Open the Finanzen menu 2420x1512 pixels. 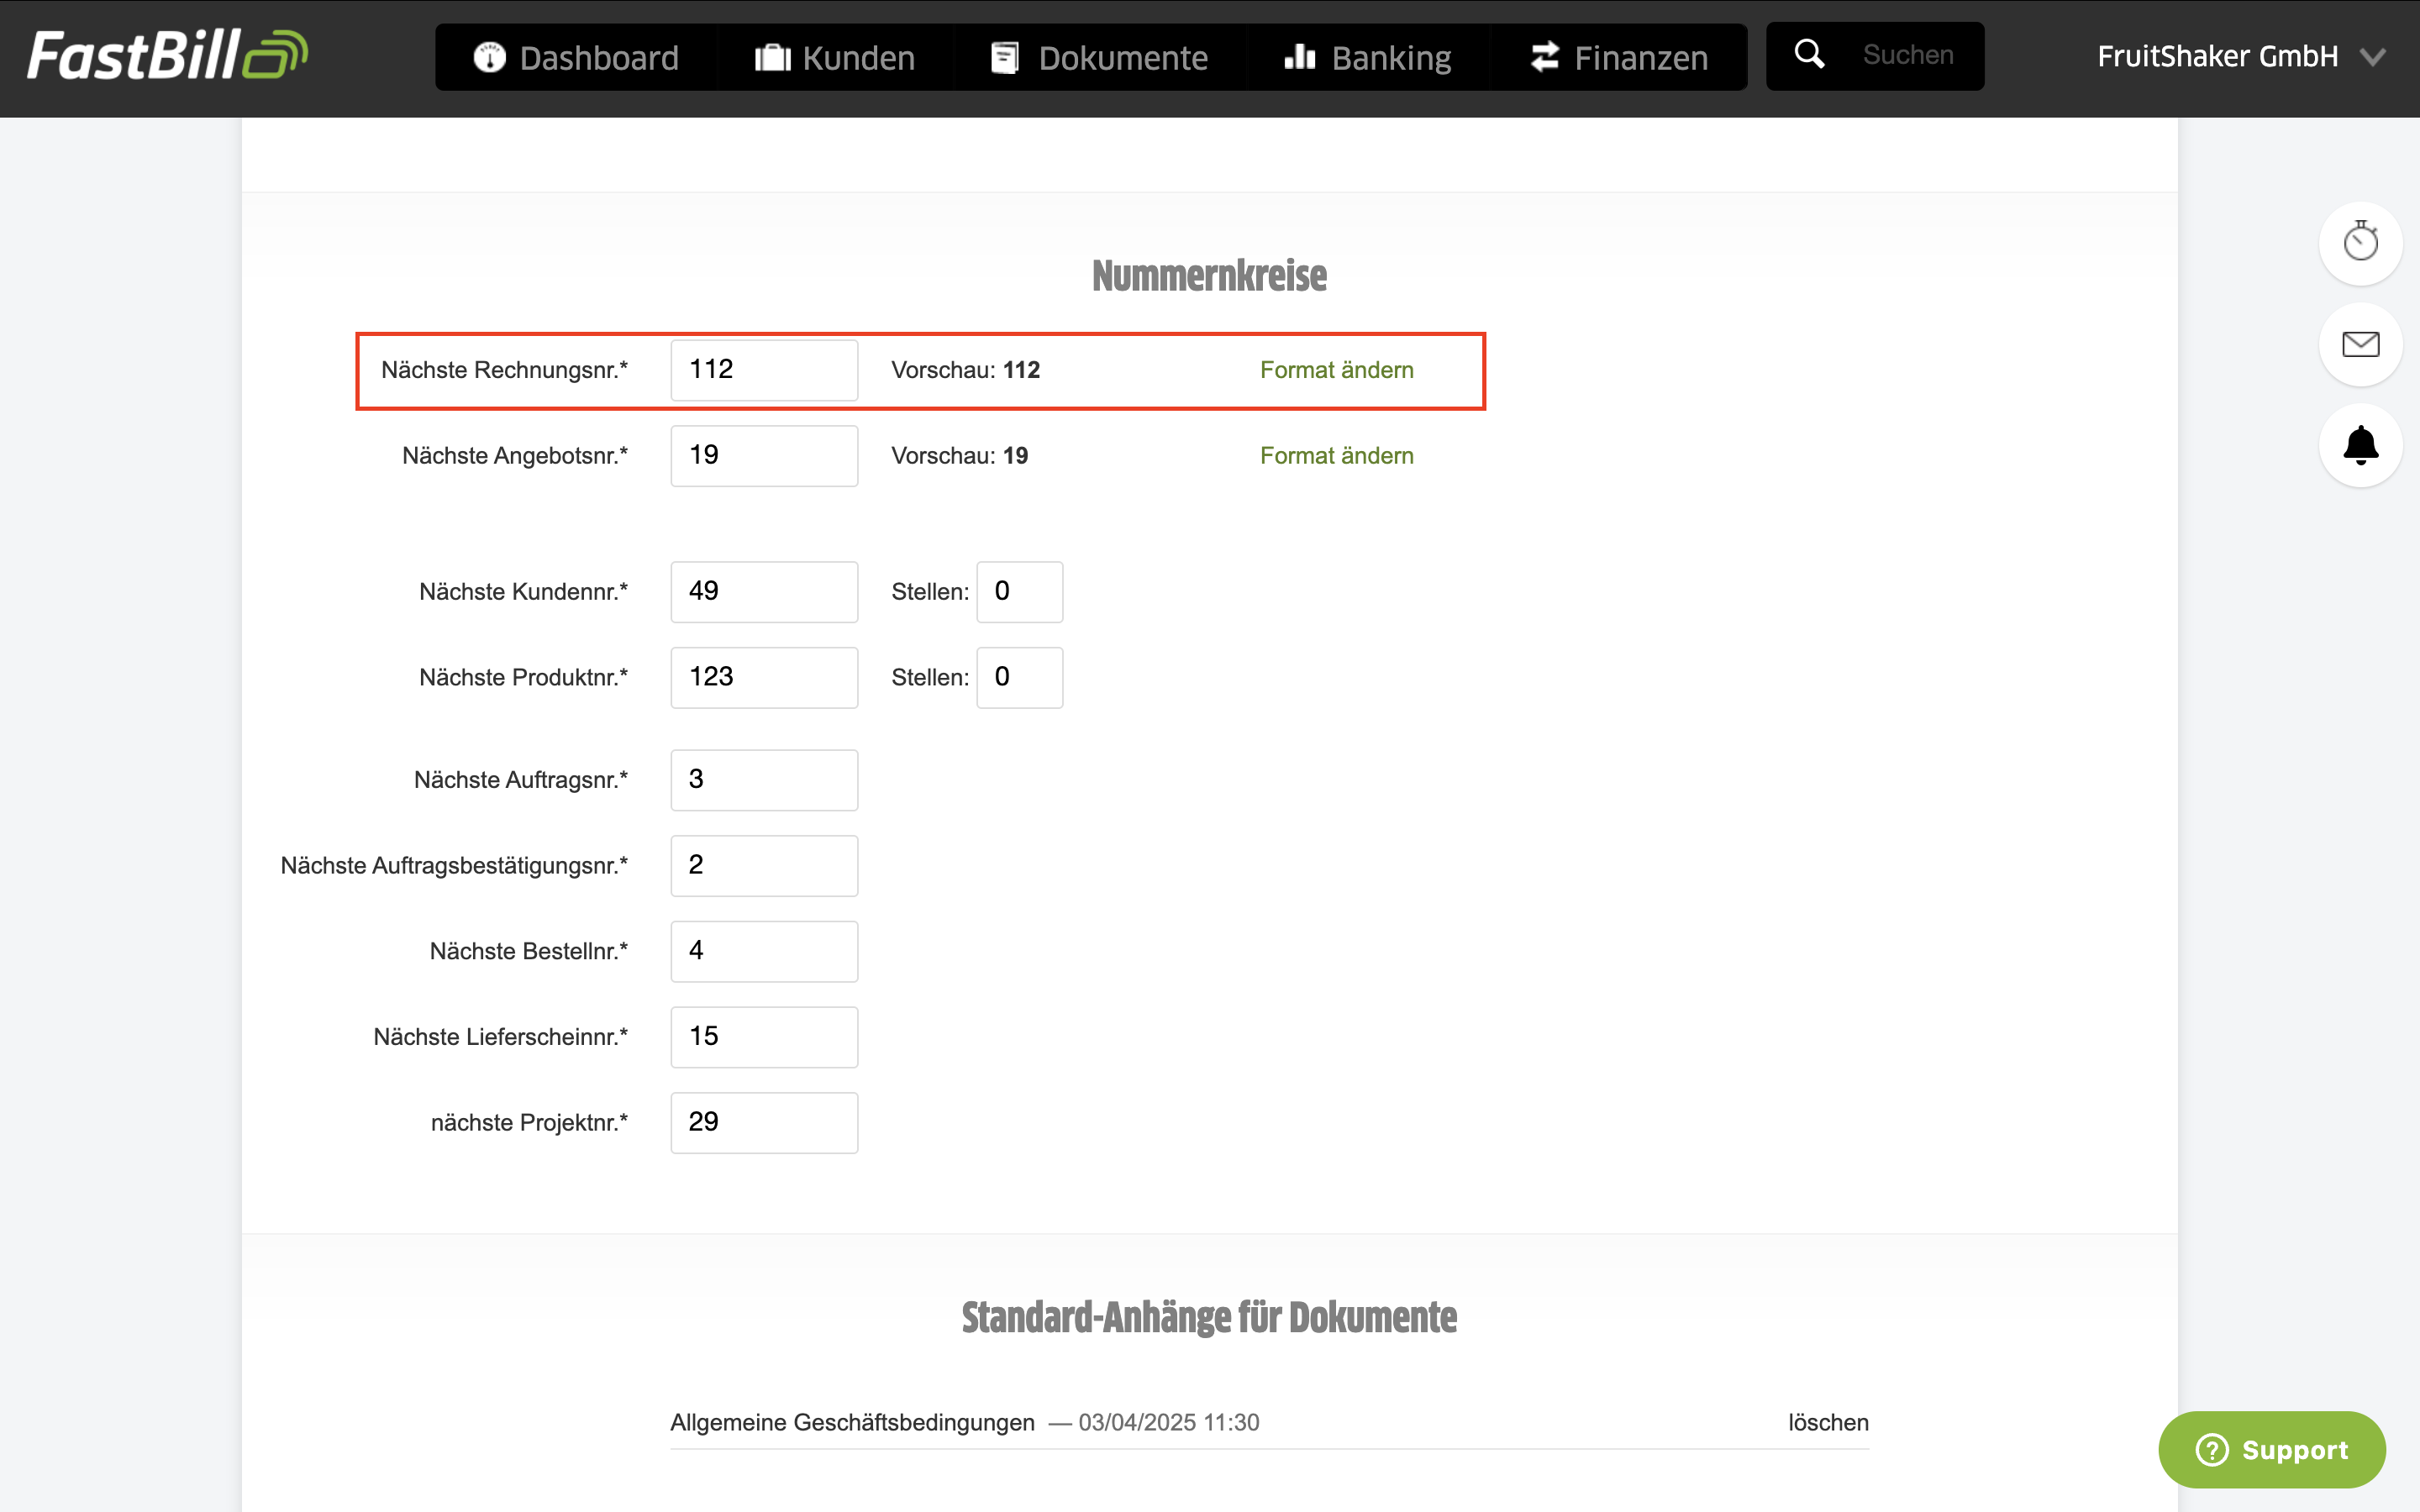[1618, 57]
